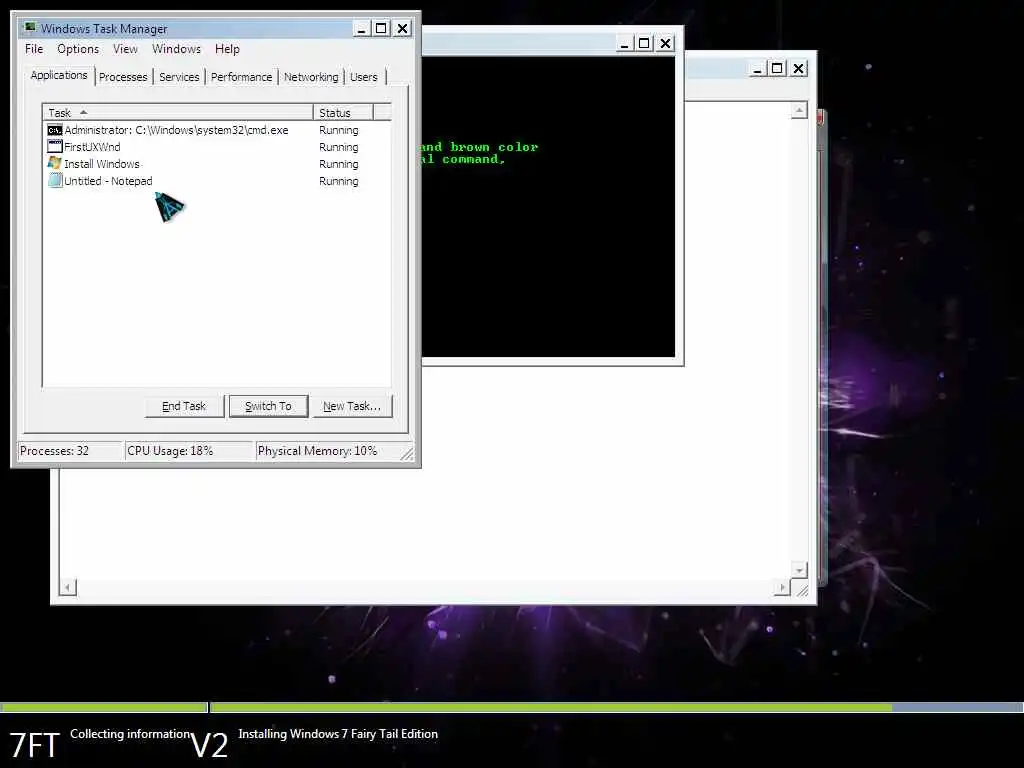
Task: Click the CPU Usage: 18% status entry
Action: (x=189, y=451)
